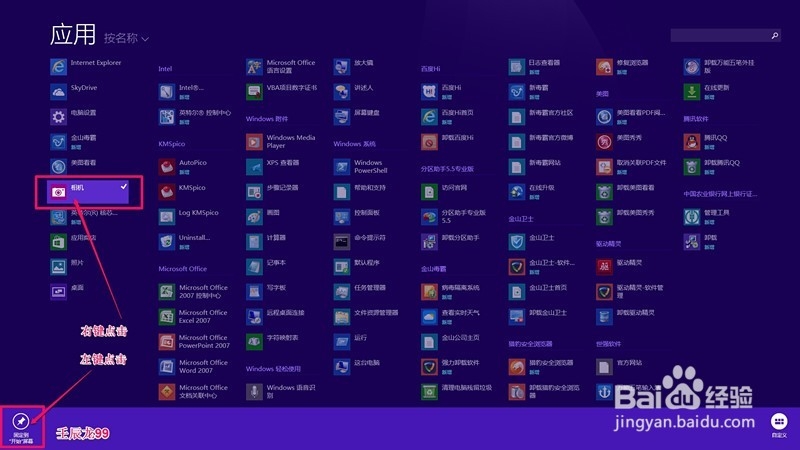Launch Windows PowerShell
Image resolution: width=800 pixels, height=450 pixels.
point(361,166)
